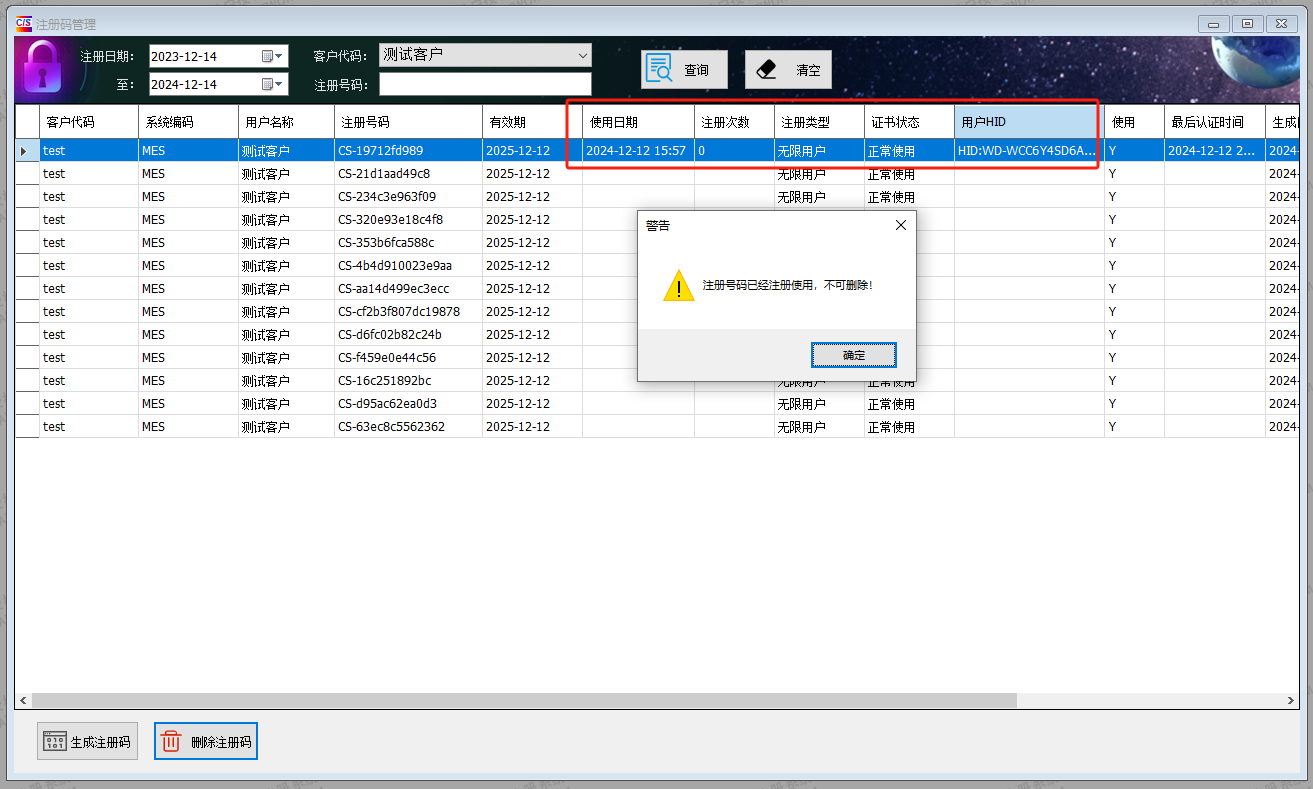Viewport: 1313px width, 789px height.
Task: Click the 2024-12-12 15:57 usage date cell
Action: 638,151
